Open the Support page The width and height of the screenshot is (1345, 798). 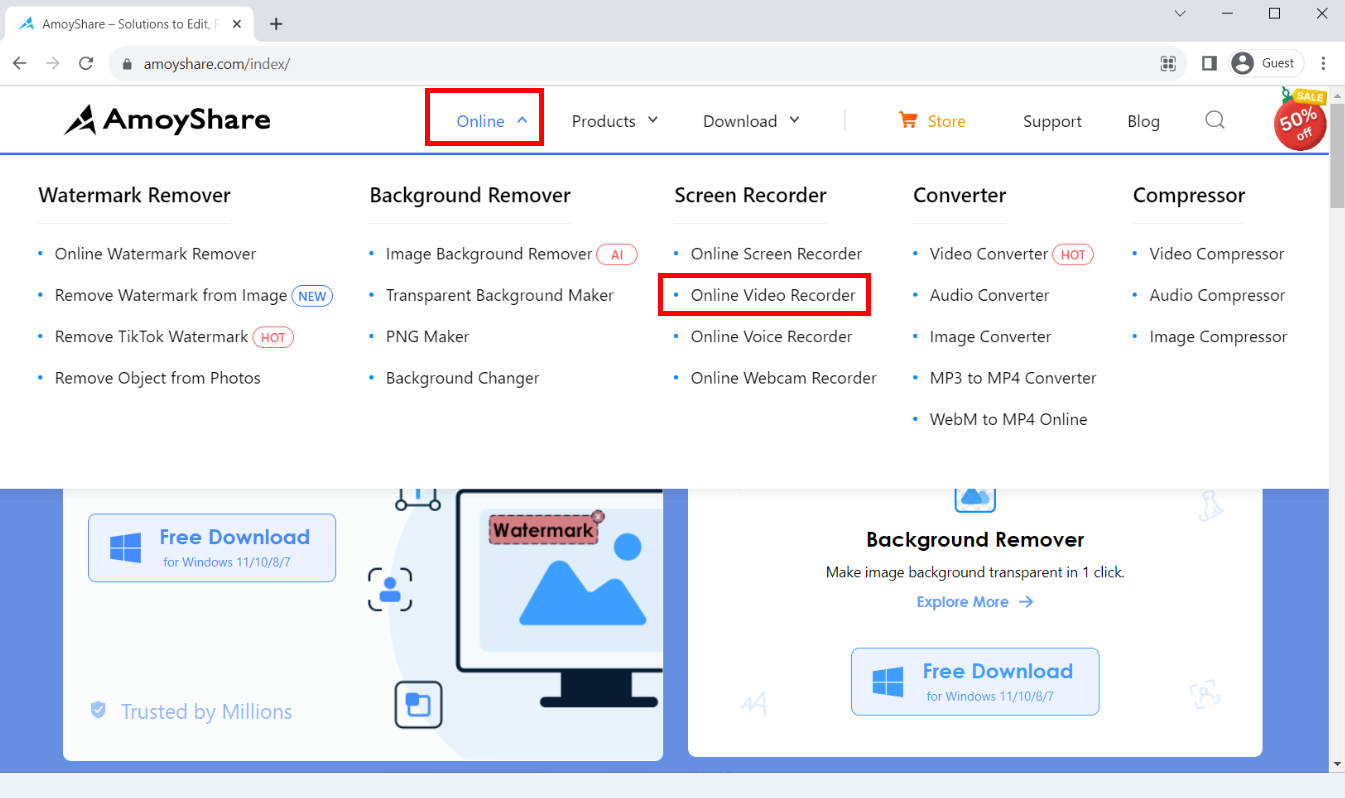1052,121
